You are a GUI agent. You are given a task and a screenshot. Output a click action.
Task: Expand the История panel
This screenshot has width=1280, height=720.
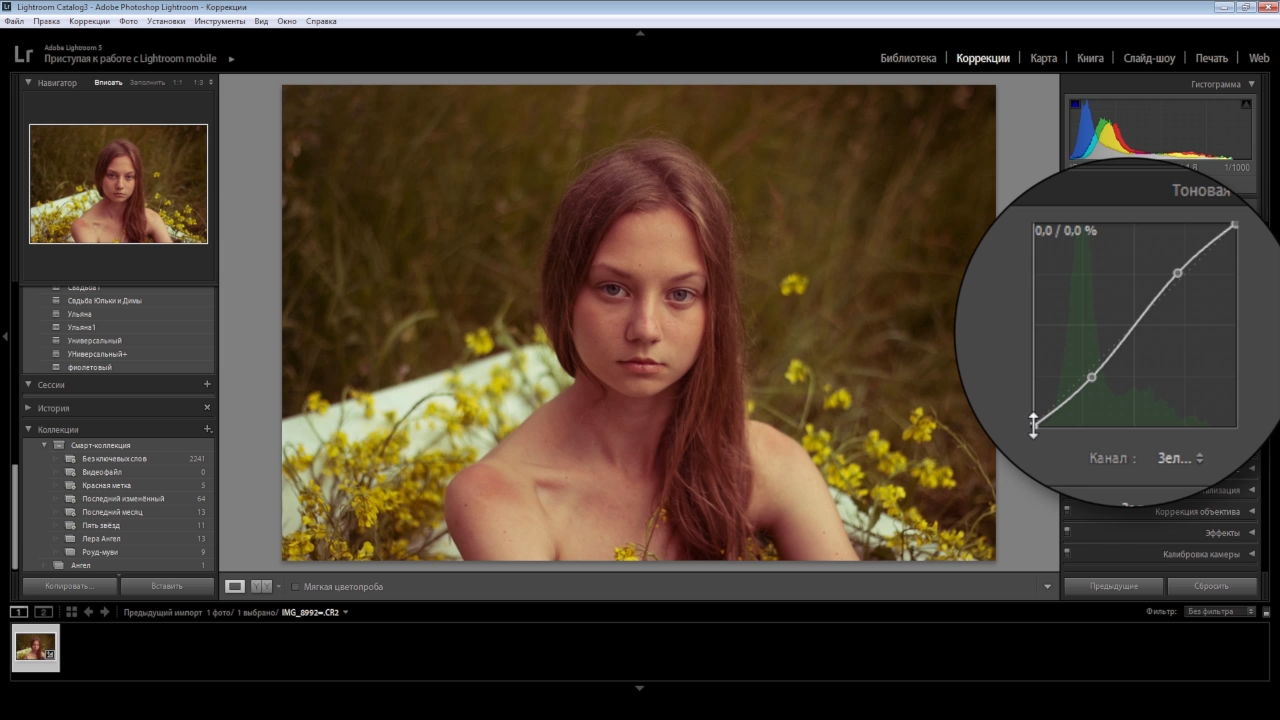28,408
